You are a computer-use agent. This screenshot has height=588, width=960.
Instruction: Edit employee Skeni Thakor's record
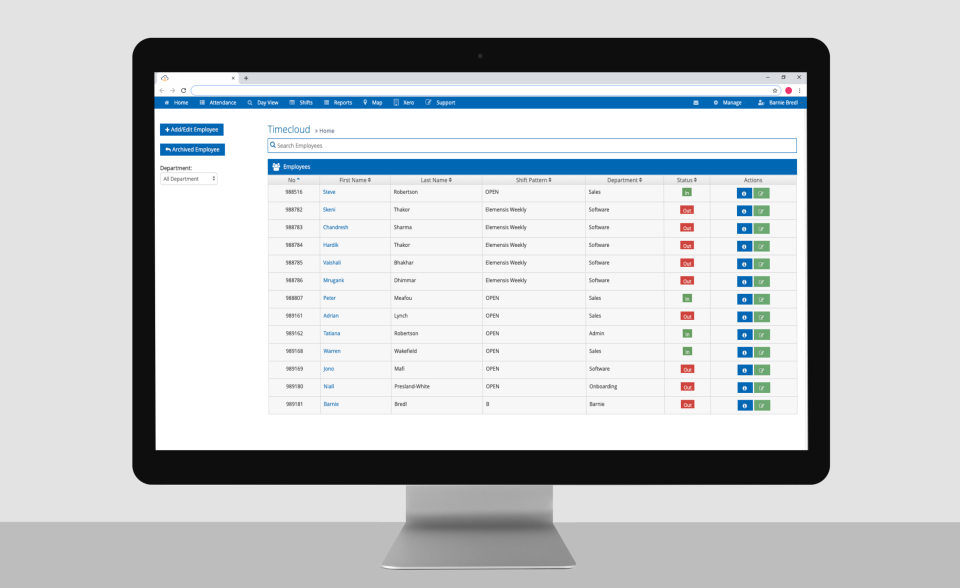coord(762,211)
